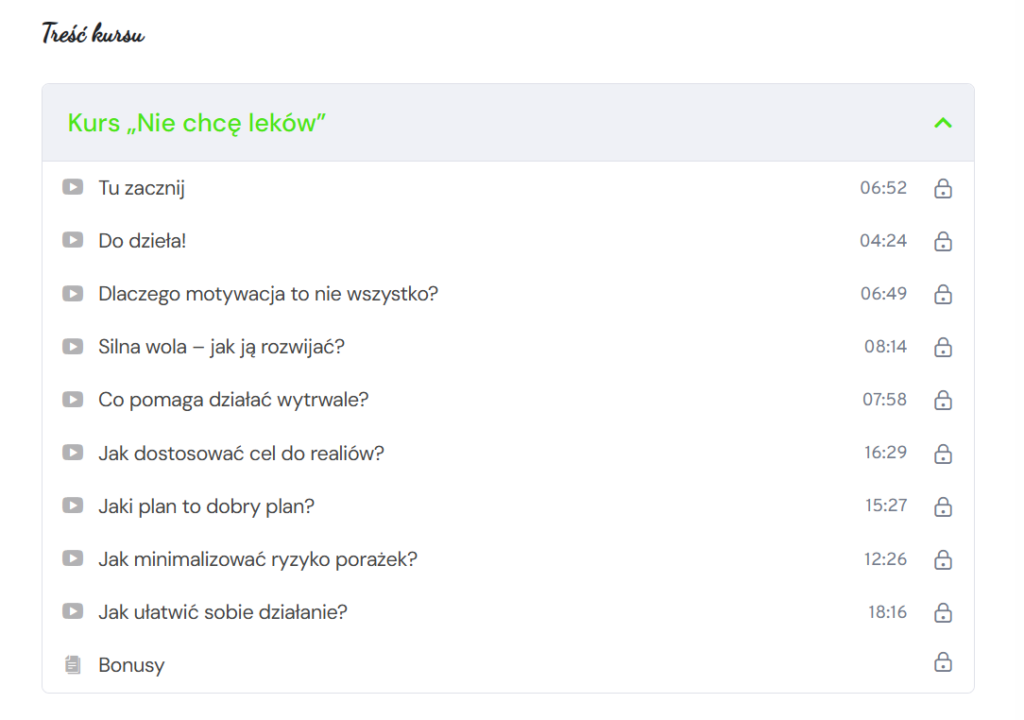Click video icon next to "Do dzieła!"
Image resolution: width=1024 pixels, height=720 pixels.
click(72, 240)
